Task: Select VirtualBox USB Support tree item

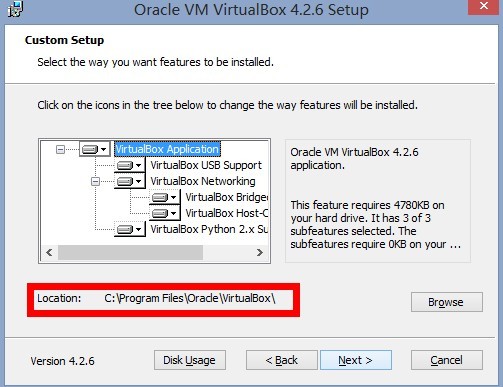Action: pos(206,165)
